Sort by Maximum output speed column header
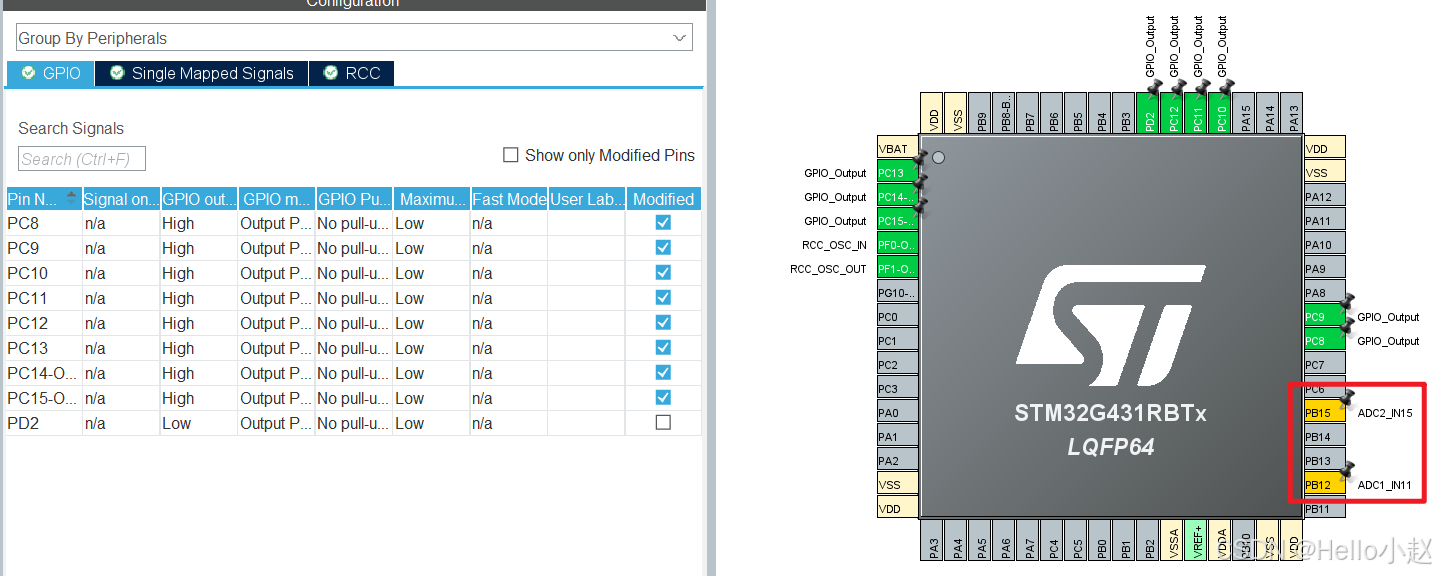This screenshot has width=1437, height=576. click(431, 199)
